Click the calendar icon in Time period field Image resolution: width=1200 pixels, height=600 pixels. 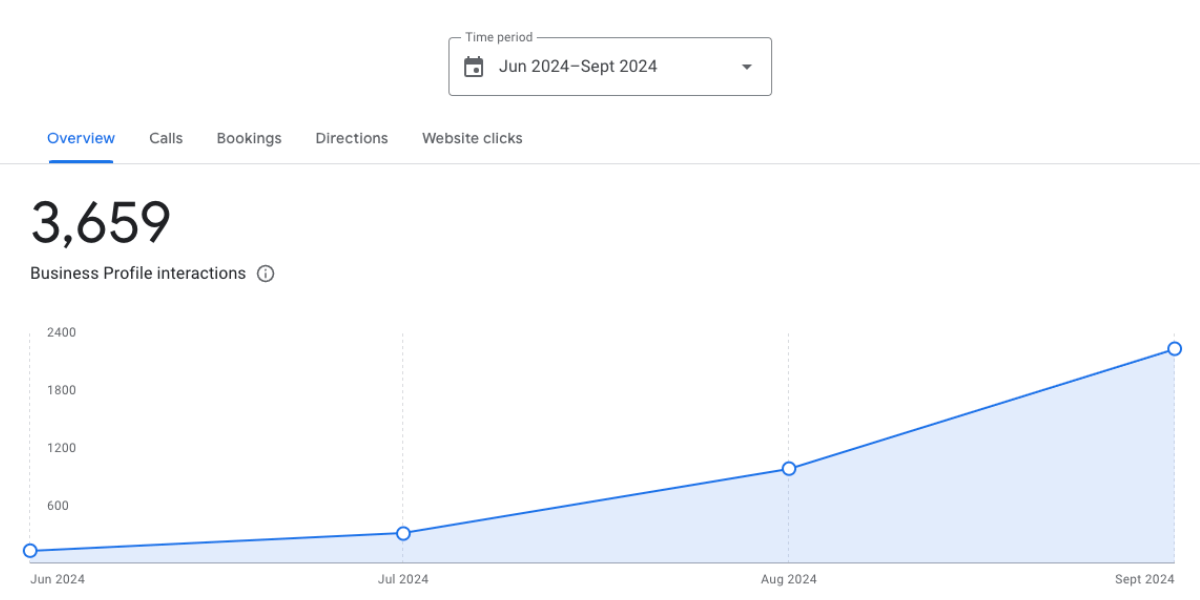point(474,67)
